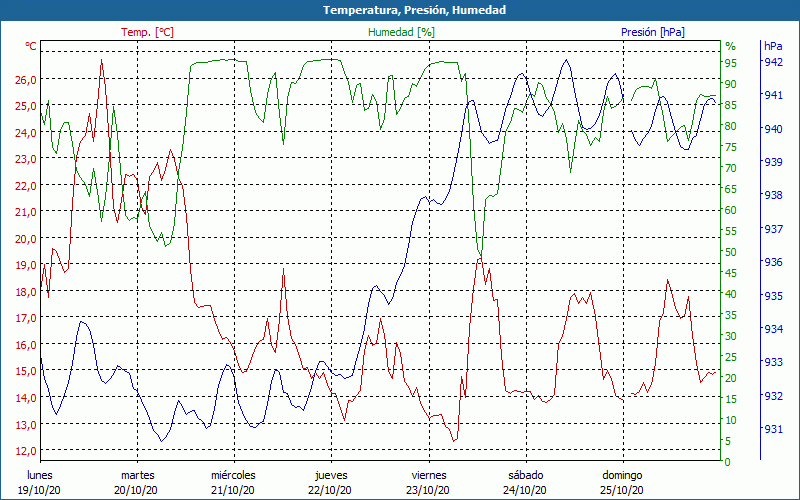
Task: Click the 940 pressure axis value
Action: click(x=773, y=129)
